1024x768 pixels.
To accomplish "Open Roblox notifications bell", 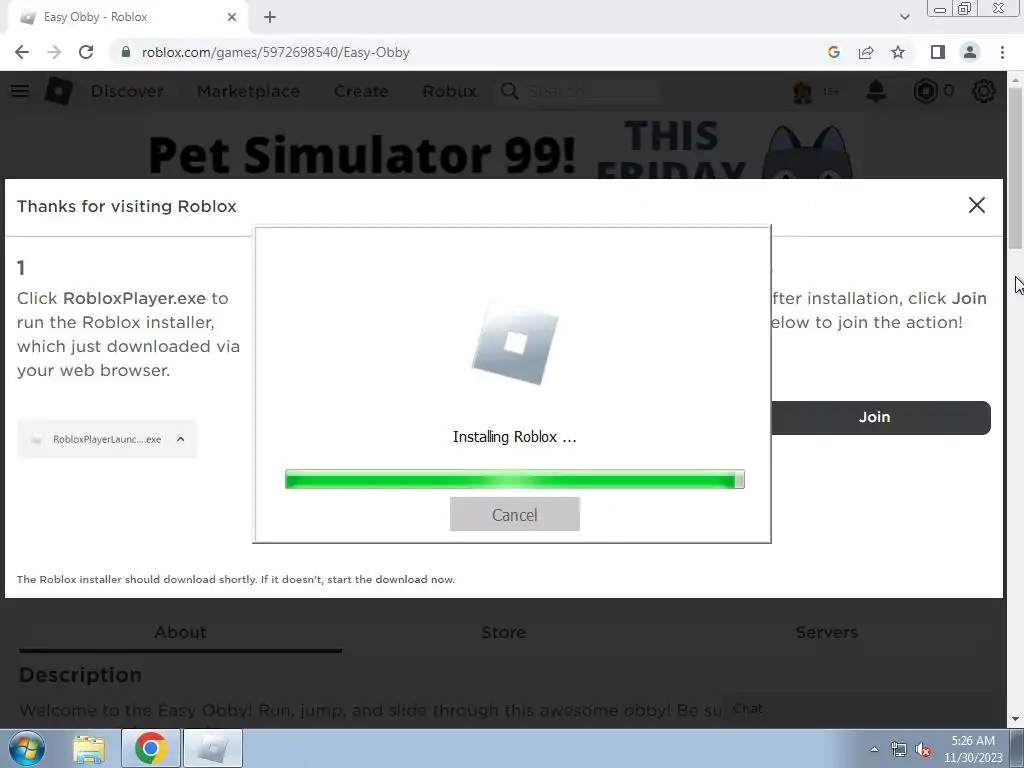I will coord(876,91).
